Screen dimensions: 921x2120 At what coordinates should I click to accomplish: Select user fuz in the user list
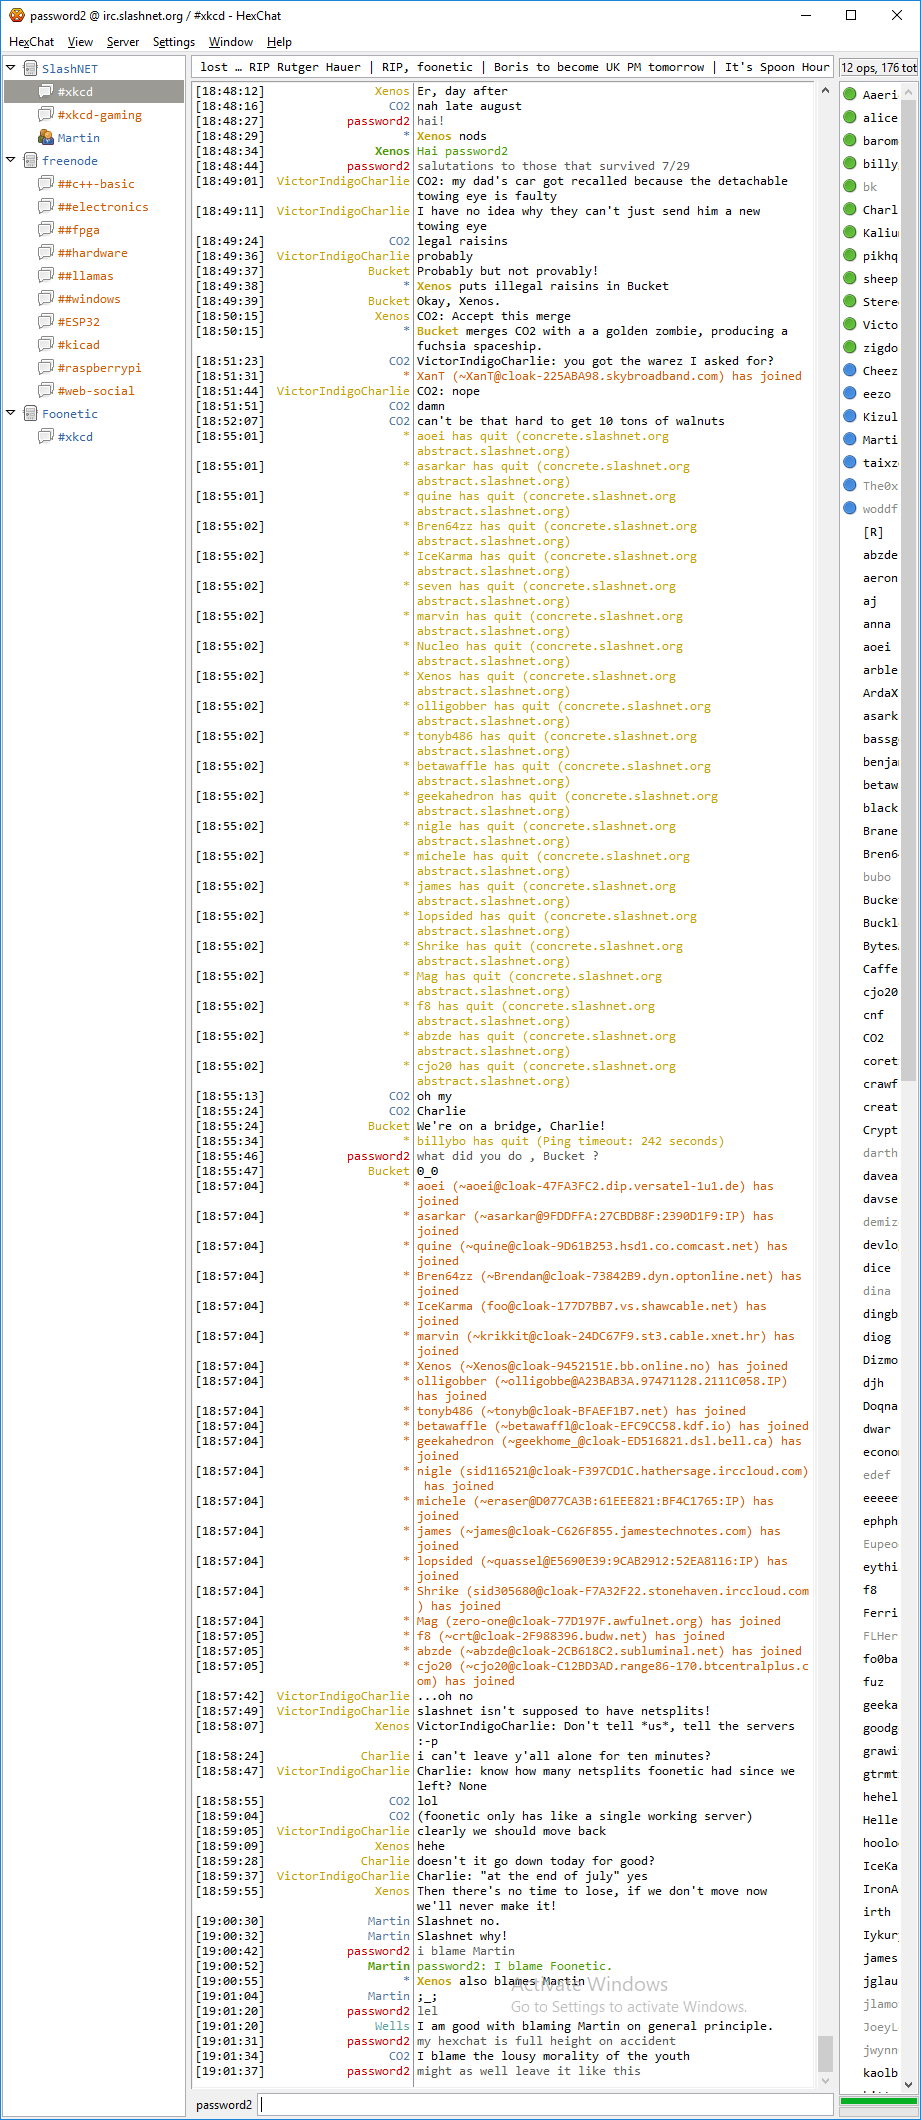point(873,1681)
